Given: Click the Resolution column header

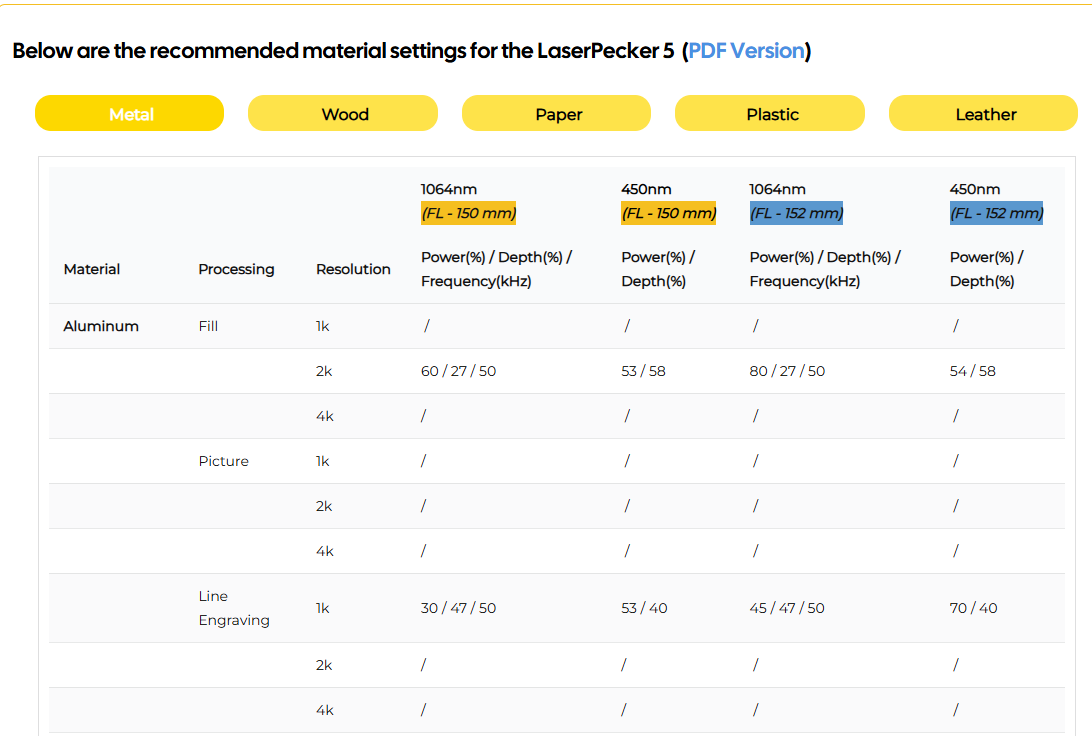Looking at the screenshot, I should pos(353,269).
